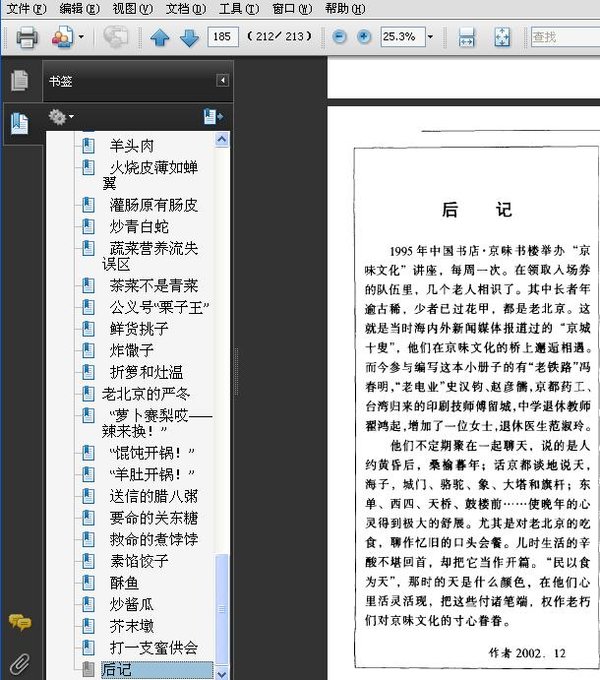Open the Bookmarks panel icon in sidebar
Image resolution: width=600 pixels, height=680 pixels.
point(20,124)
